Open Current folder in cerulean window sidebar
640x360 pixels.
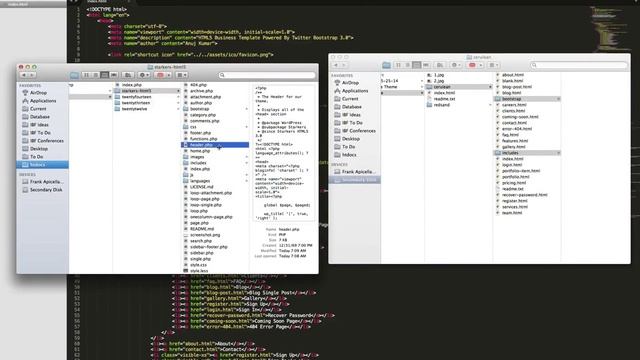coord(350,99)
